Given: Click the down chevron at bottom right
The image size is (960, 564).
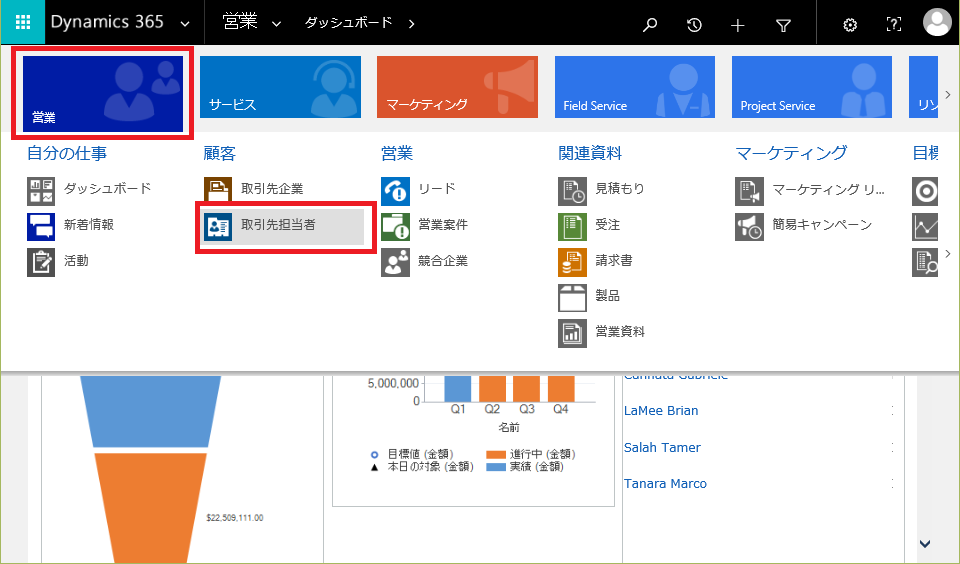Looking at the screenshot, I should (925, 543).
